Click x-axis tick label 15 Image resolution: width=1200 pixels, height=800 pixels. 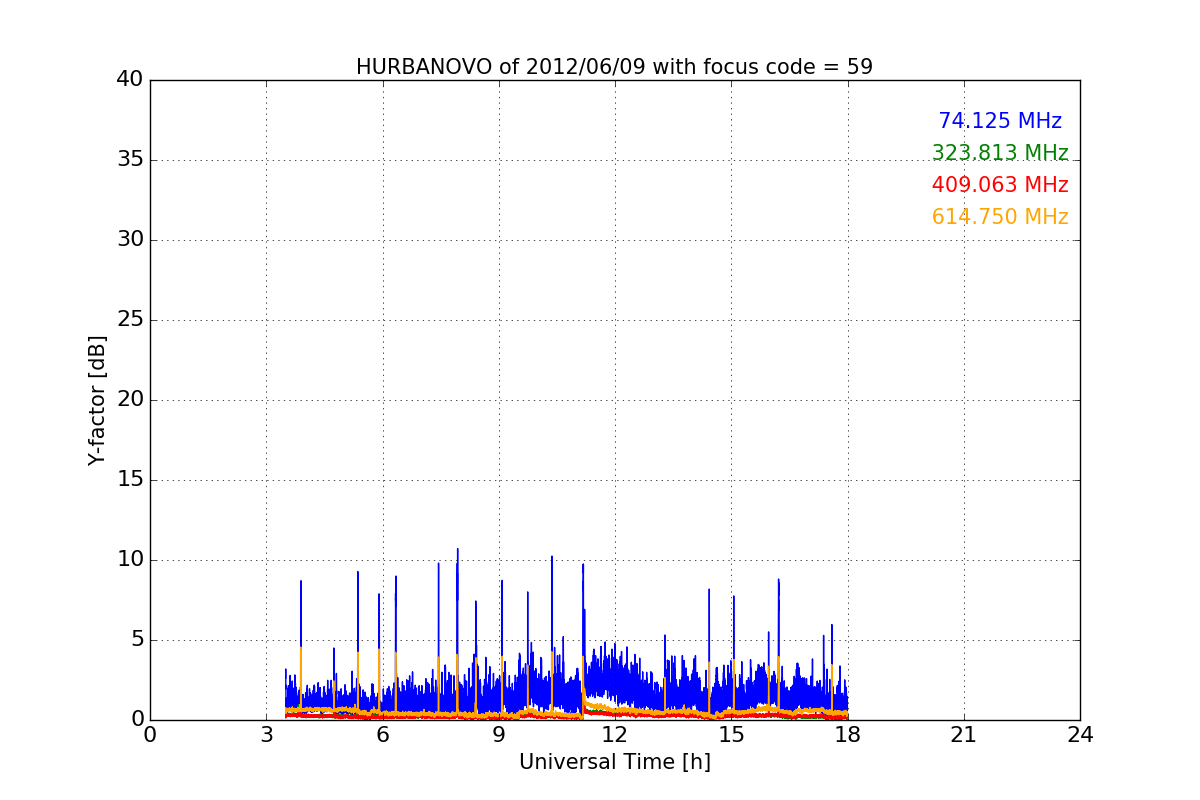[731, 735]
